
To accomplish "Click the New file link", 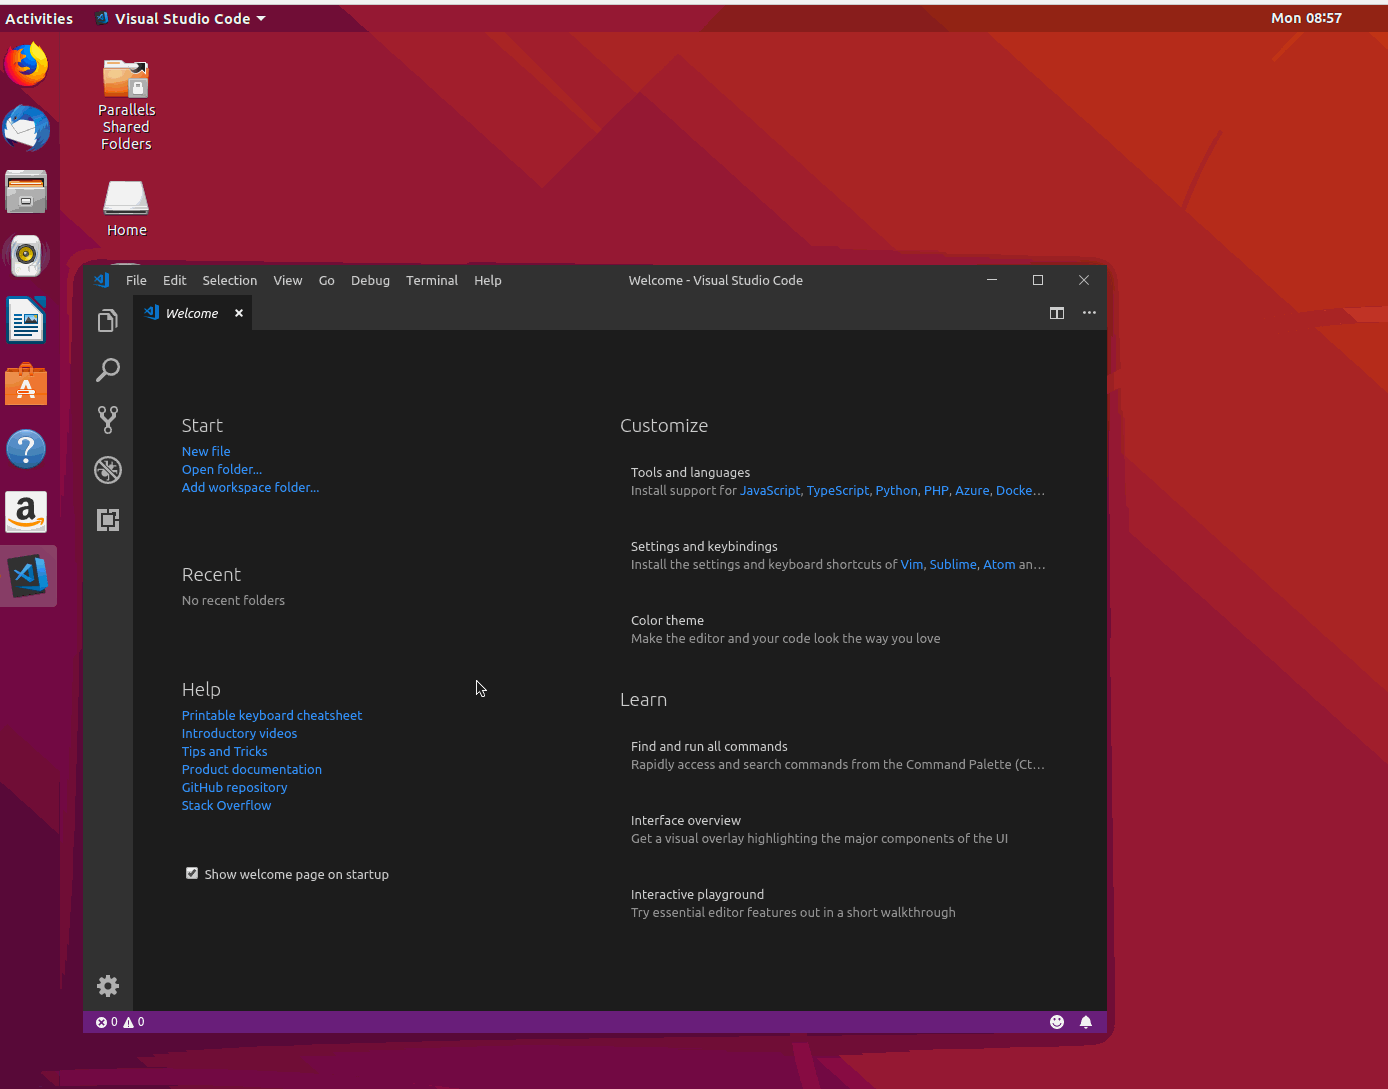I will coord(206,451).
